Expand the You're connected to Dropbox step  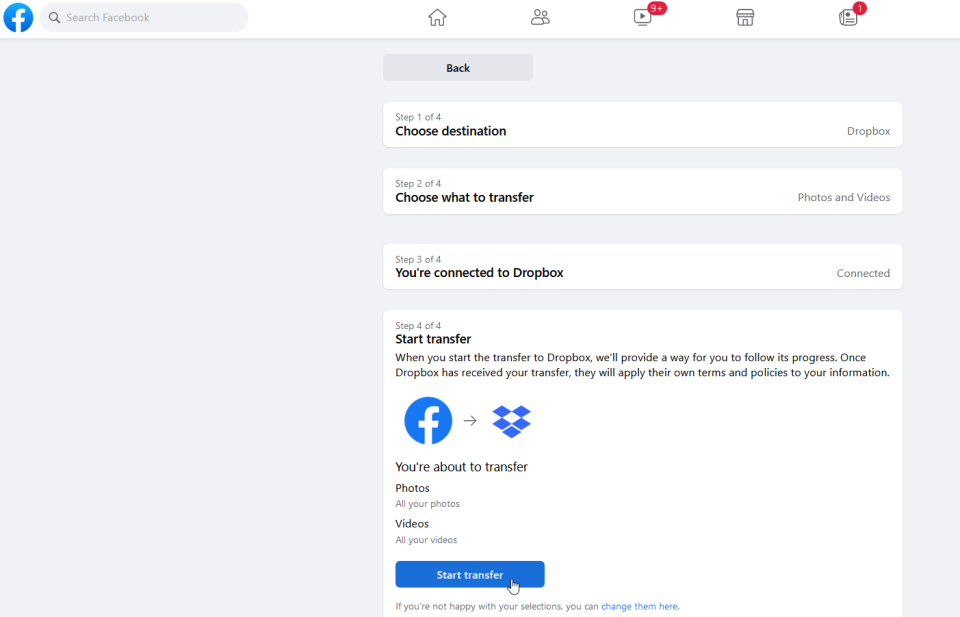point(642,267)
